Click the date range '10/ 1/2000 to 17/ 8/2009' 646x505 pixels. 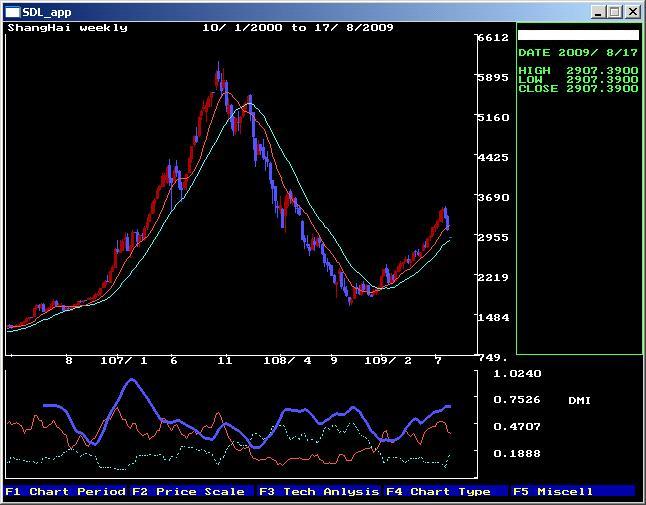point(298,28)
